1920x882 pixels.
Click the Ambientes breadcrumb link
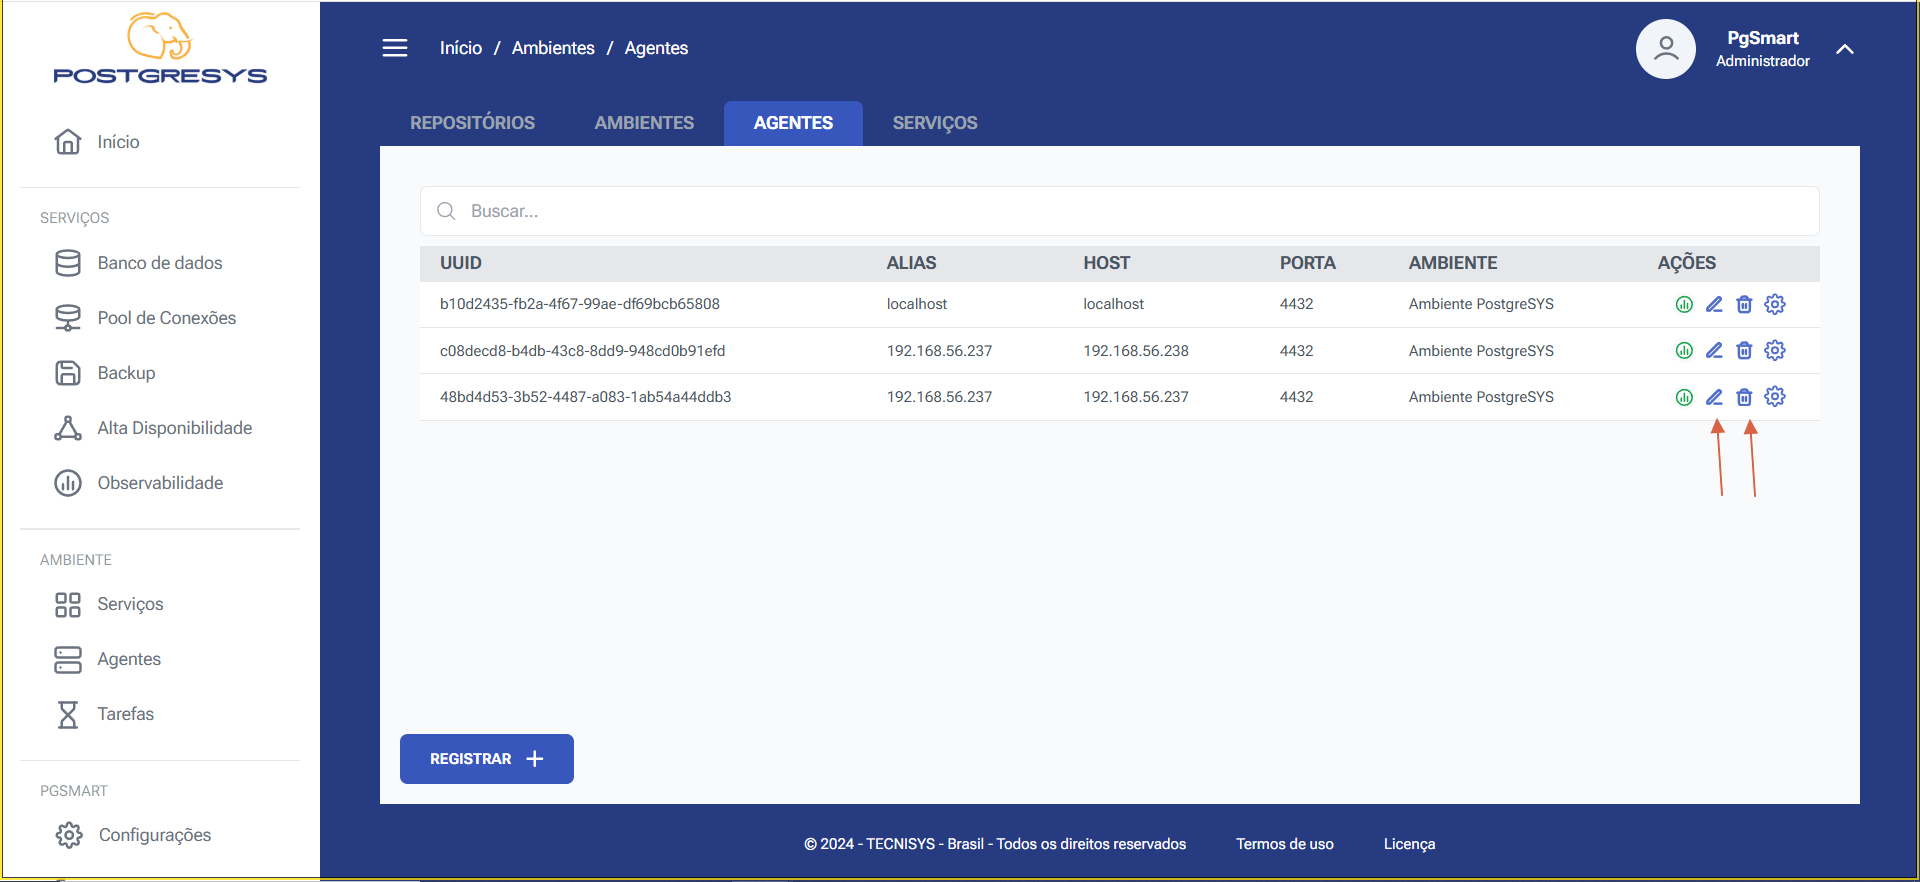coord(553,48)
